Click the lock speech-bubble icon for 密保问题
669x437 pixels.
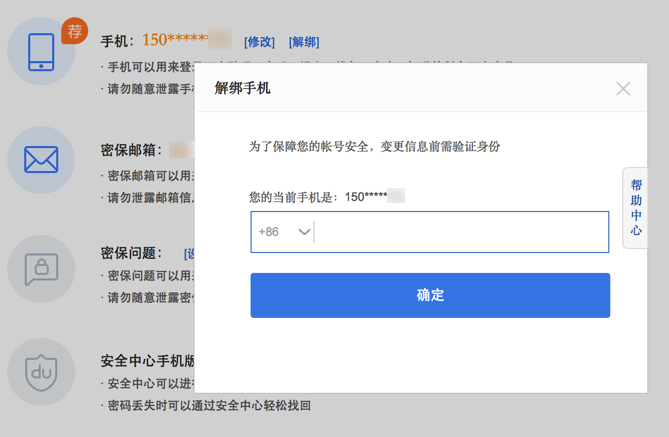click(x=41, y=267)
